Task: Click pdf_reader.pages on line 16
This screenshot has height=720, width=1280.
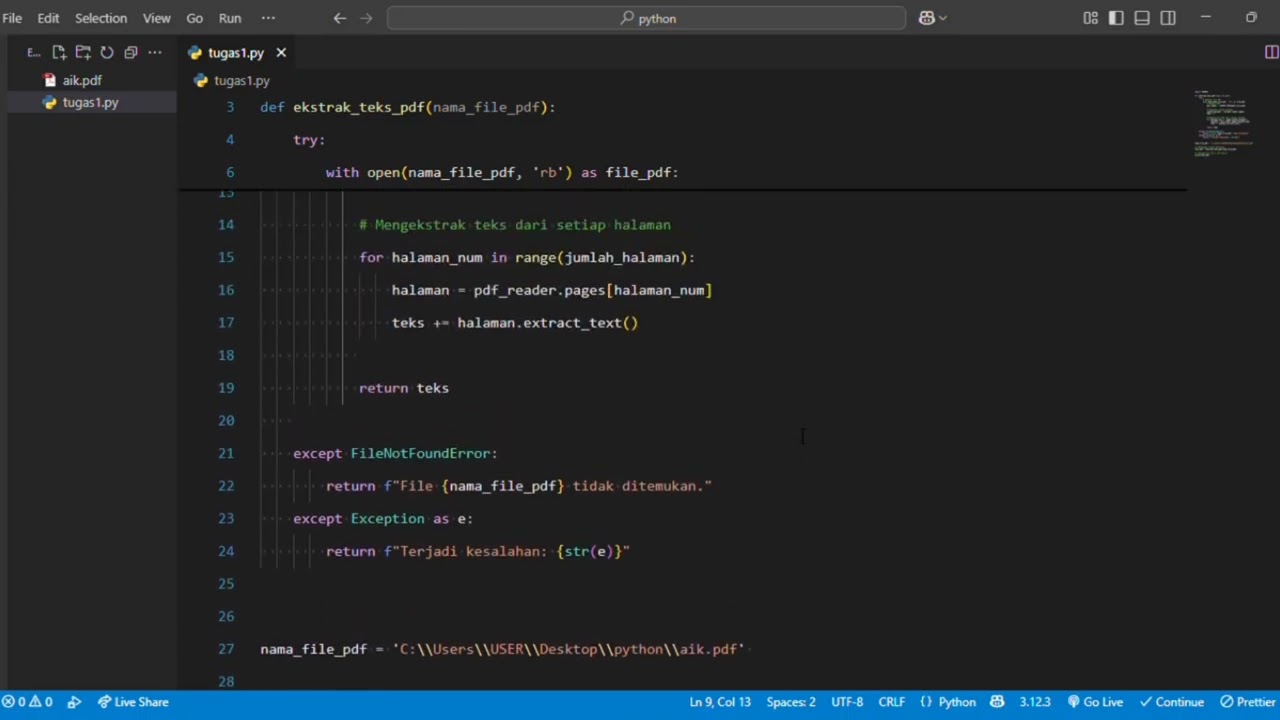Action: (539, 290)
